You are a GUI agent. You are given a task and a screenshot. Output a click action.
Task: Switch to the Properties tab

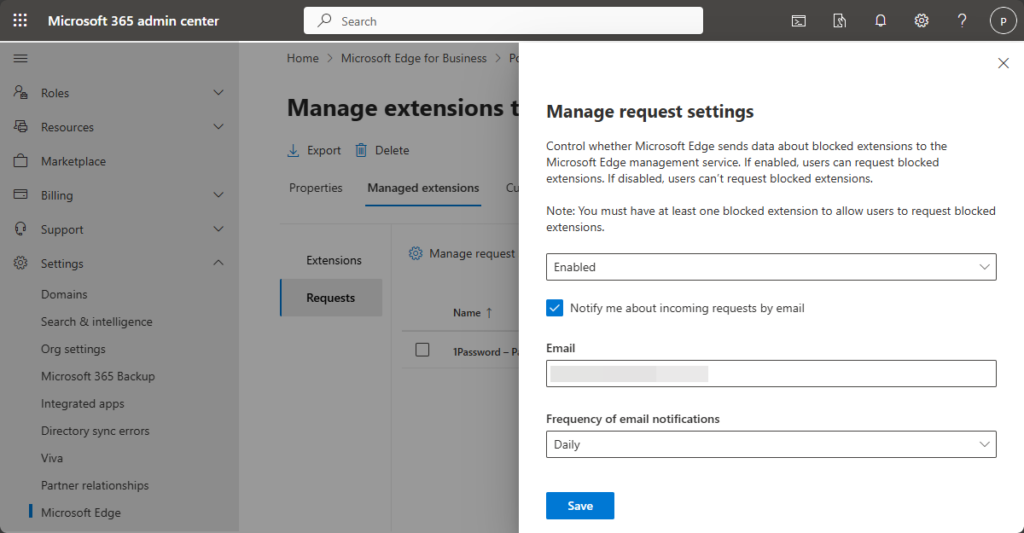tap(315, 188)
